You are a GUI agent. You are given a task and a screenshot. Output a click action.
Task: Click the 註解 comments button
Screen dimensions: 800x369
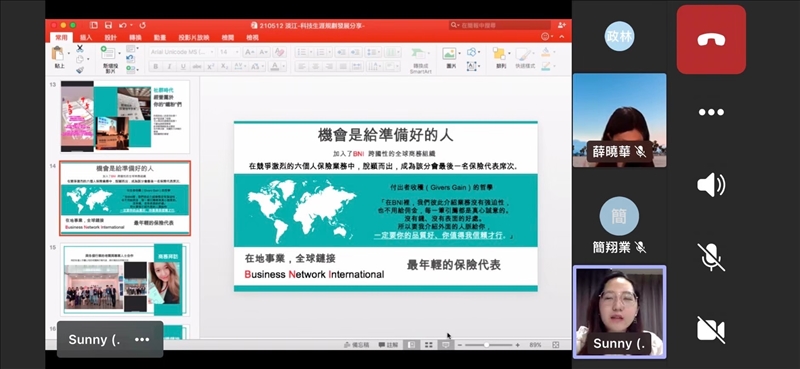click(x=388, y=345)
